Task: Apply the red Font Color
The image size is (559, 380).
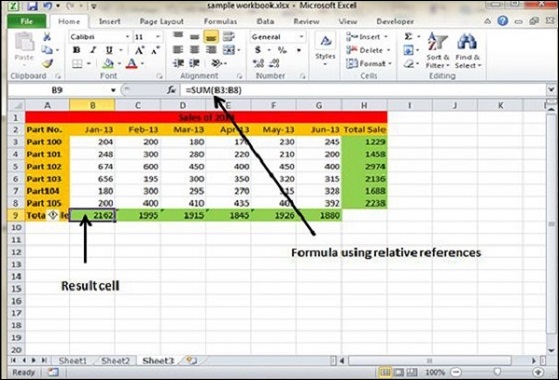Action: [x=132, y=64]
